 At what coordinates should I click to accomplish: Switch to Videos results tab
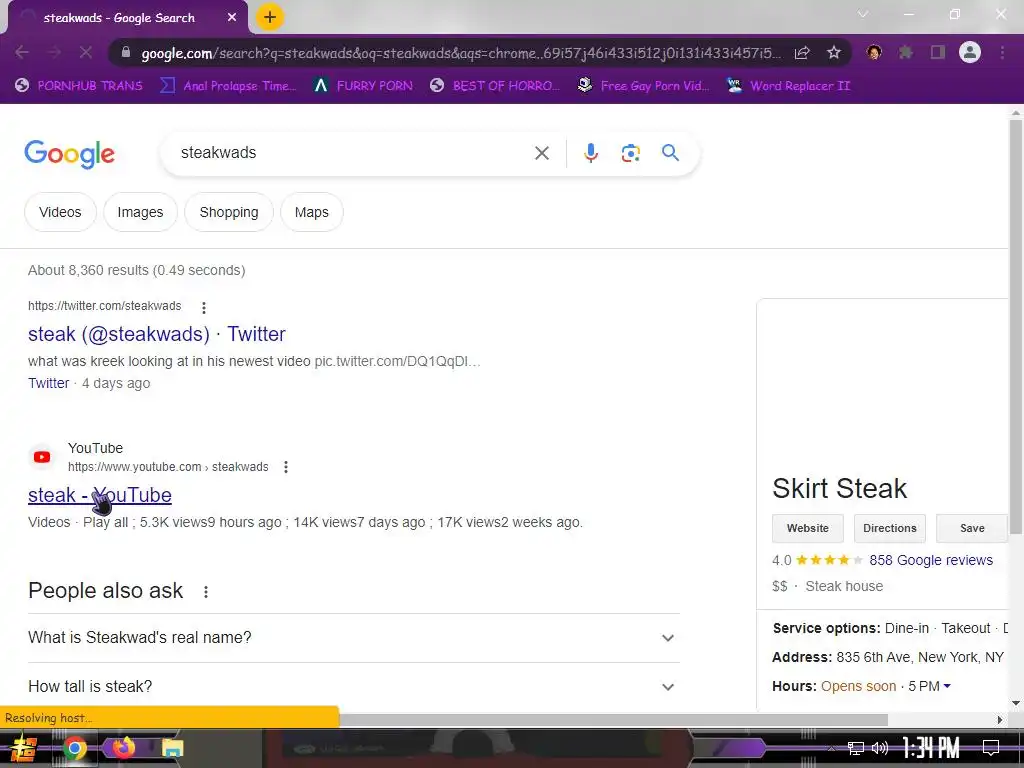(60, 212)
